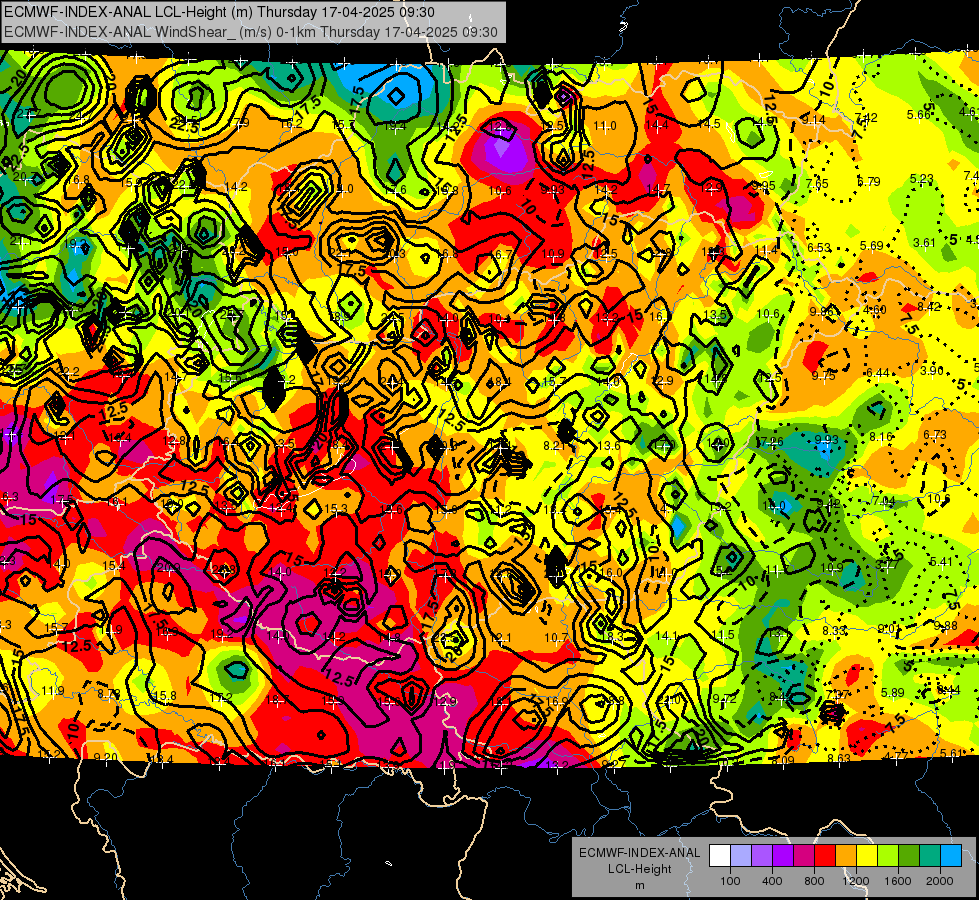Click the wind shear value 9.72

(724, 698)
